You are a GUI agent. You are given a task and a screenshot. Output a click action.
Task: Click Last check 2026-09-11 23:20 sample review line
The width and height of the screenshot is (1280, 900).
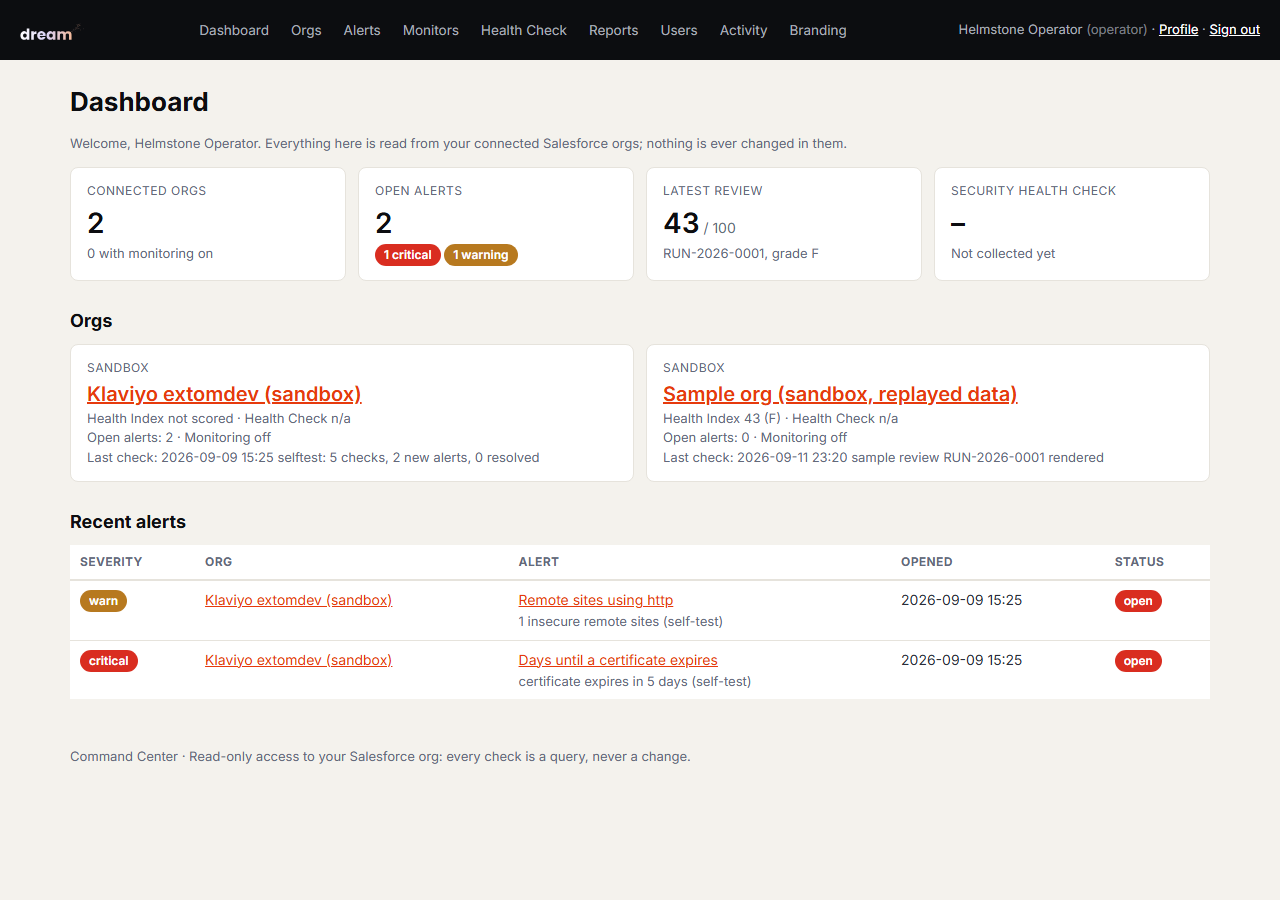point(883,458)
